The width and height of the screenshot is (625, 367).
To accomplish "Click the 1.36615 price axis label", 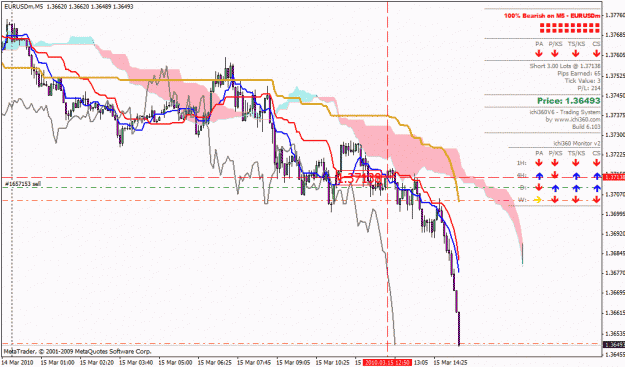I will [x=615, y=313].
